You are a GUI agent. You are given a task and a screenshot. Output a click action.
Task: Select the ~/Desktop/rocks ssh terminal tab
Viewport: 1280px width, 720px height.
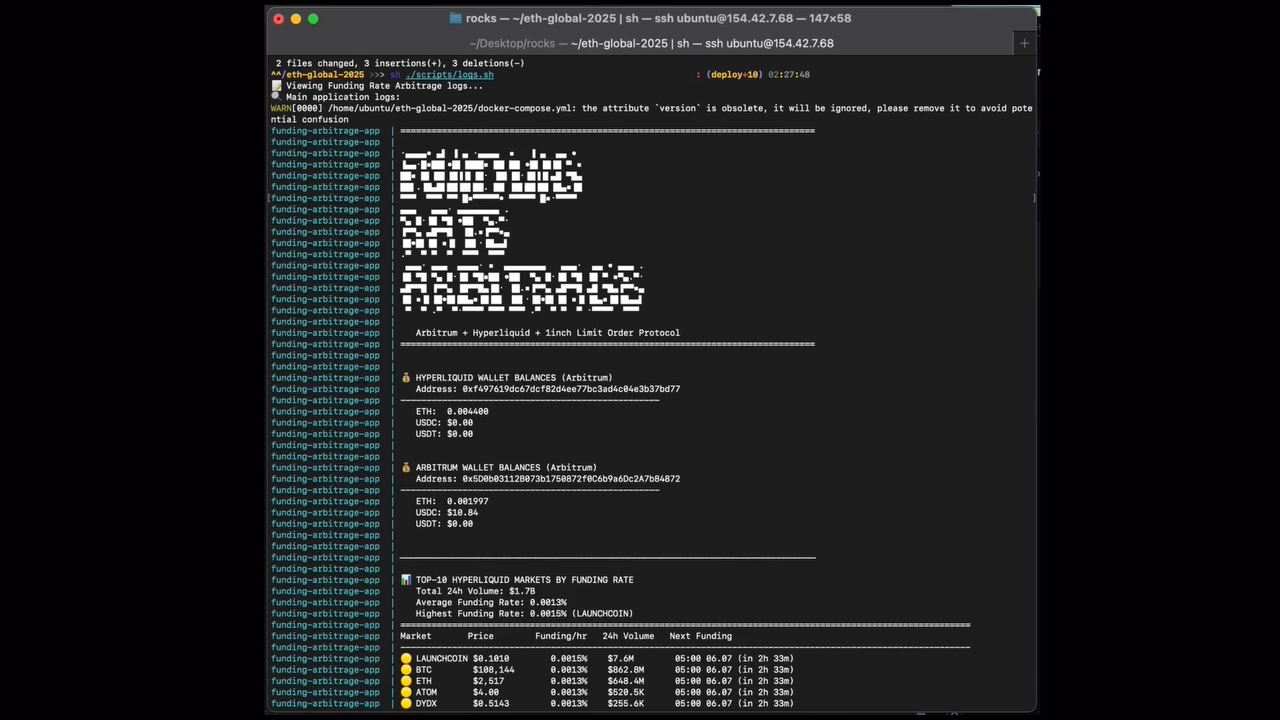pos(651,43)
